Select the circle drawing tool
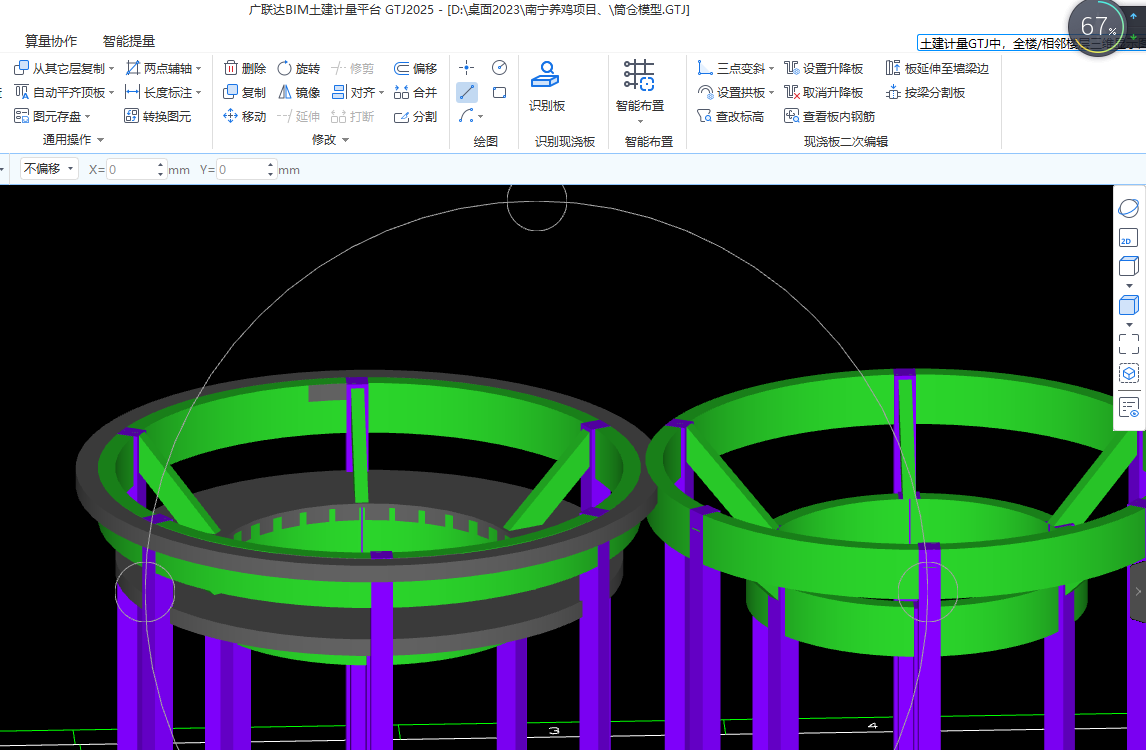This screenshot has width=1146, height=750. [499, 68]
